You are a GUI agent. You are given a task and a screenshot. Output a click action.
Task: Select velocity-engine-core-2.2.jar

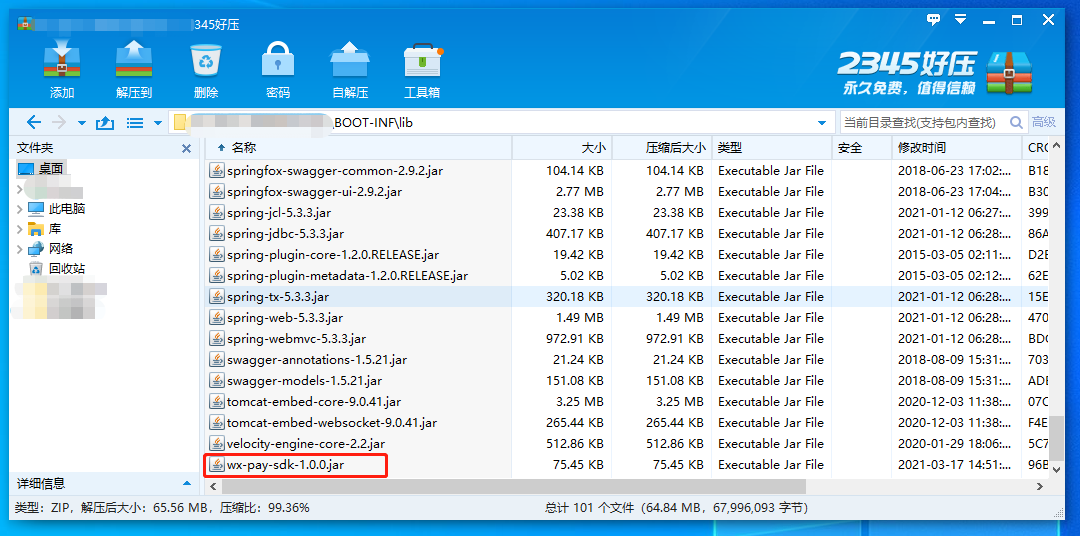click(306, 444)
